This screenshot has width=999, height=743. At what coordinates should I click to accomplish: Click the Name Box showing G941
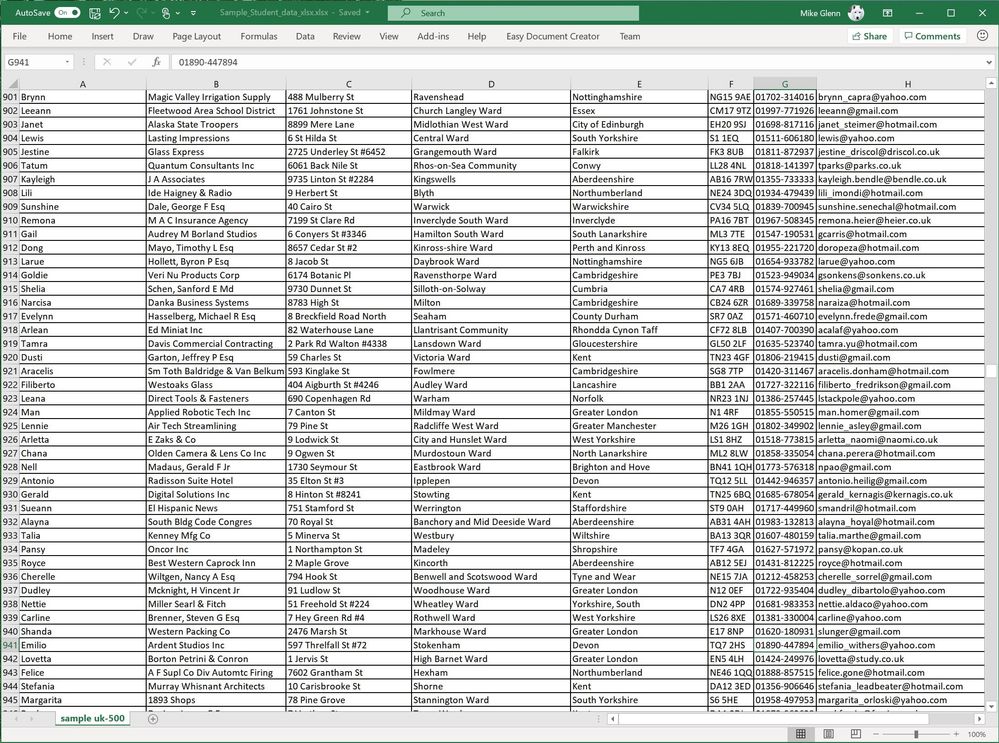[33, 62]
